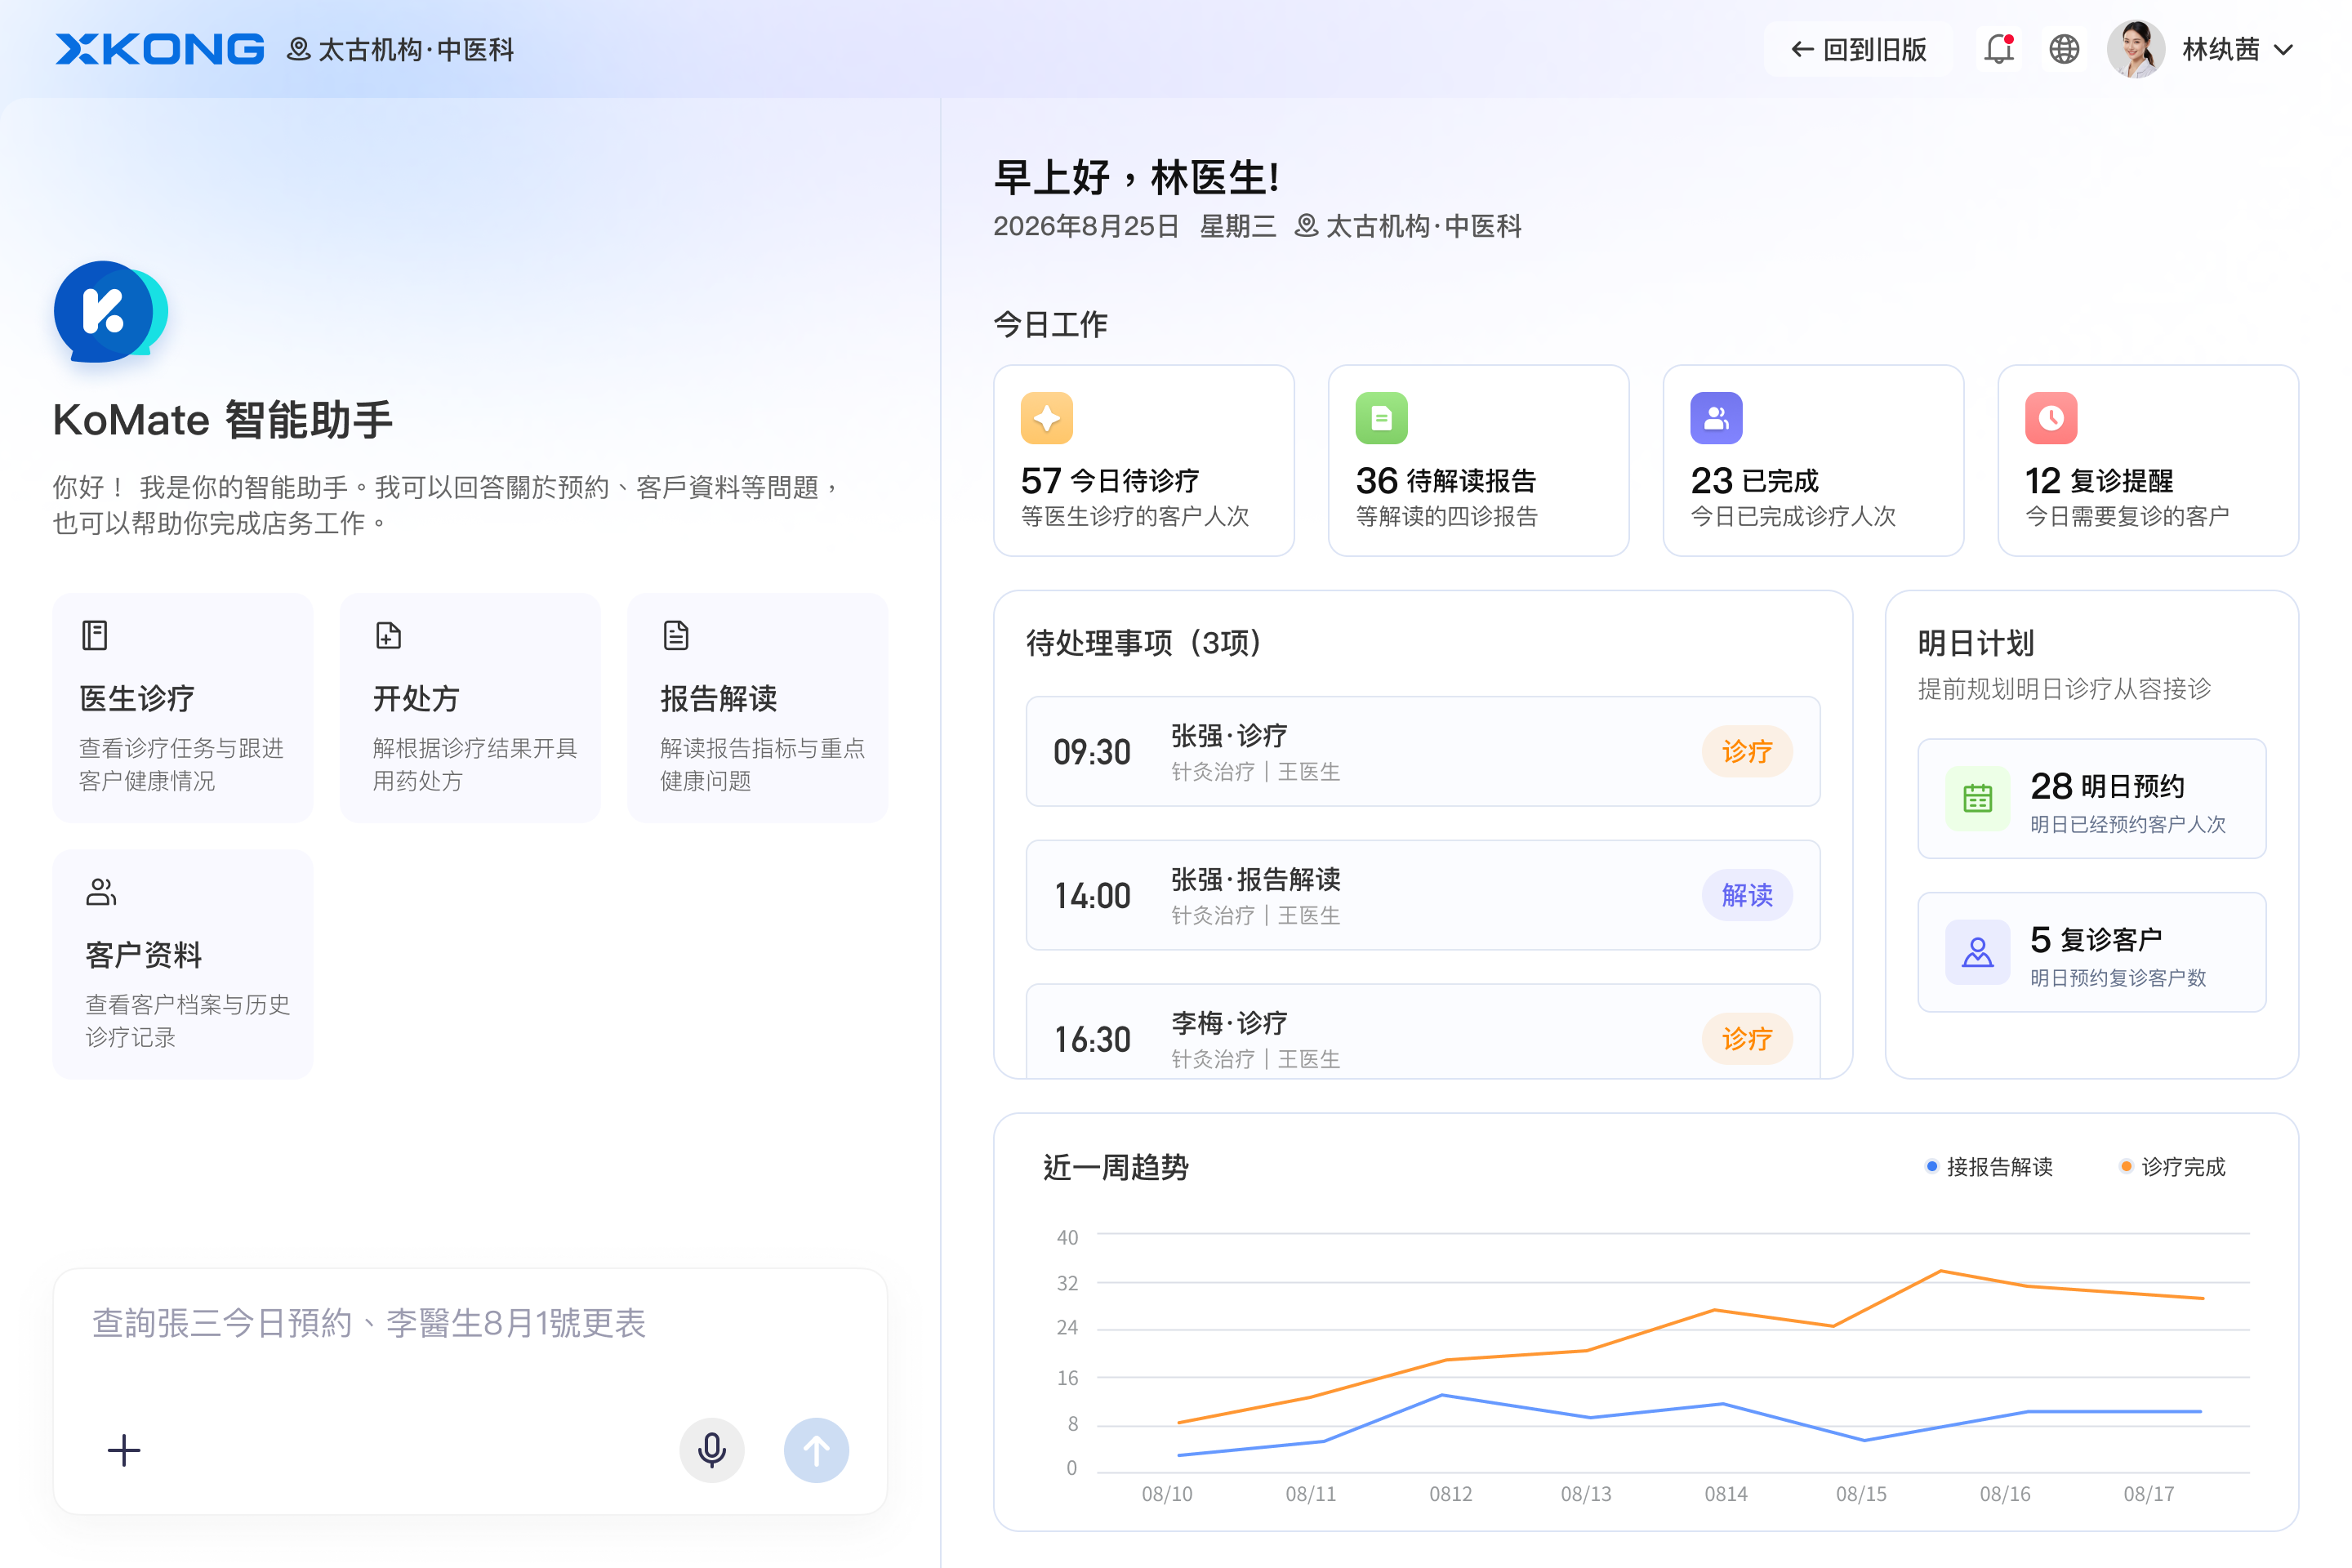The height and width of the screenshot is (1568, 2352).
Task: Click the green 待解读报告 document icon
Action: pyautogui.click(x=1382, y=418)
